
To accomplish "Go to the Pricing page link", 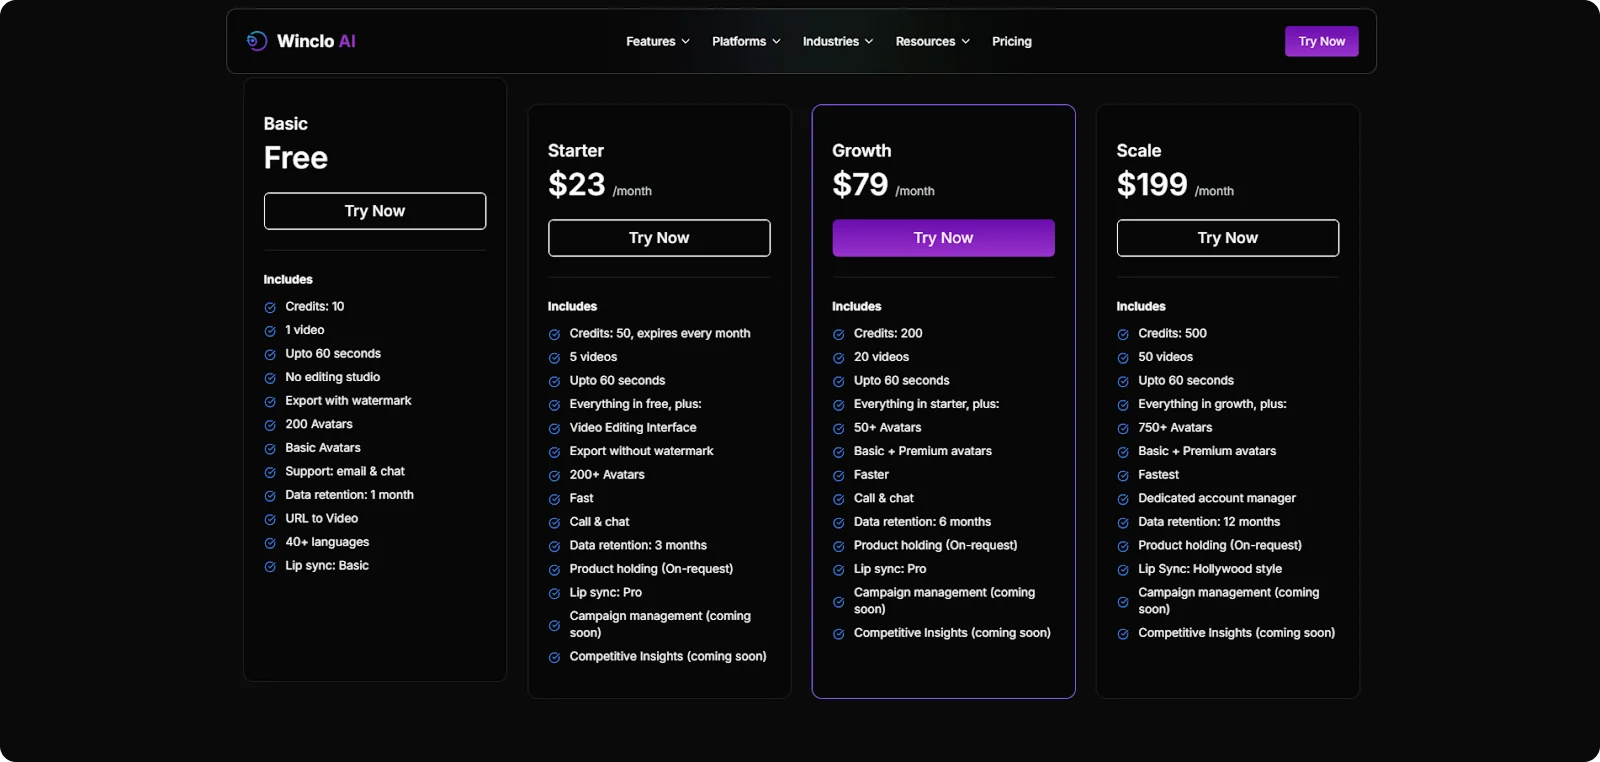I will pos(1012,41).
